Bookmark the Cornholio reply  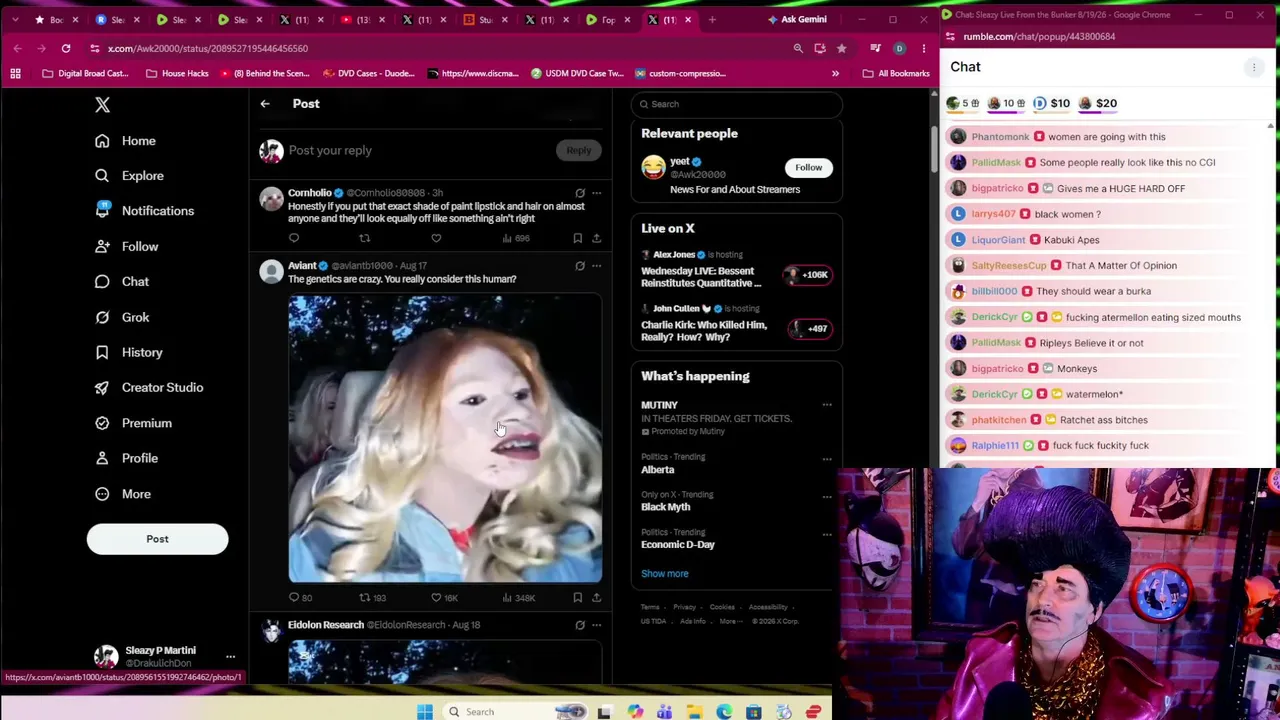(577, 238)
